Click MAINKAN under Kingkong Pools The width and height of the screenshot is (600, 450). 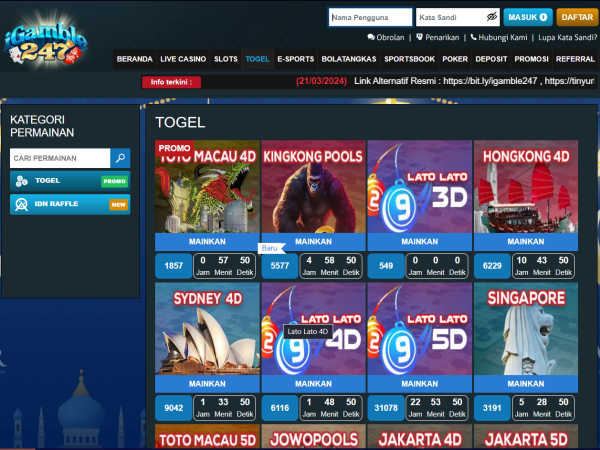coord(313,242)
